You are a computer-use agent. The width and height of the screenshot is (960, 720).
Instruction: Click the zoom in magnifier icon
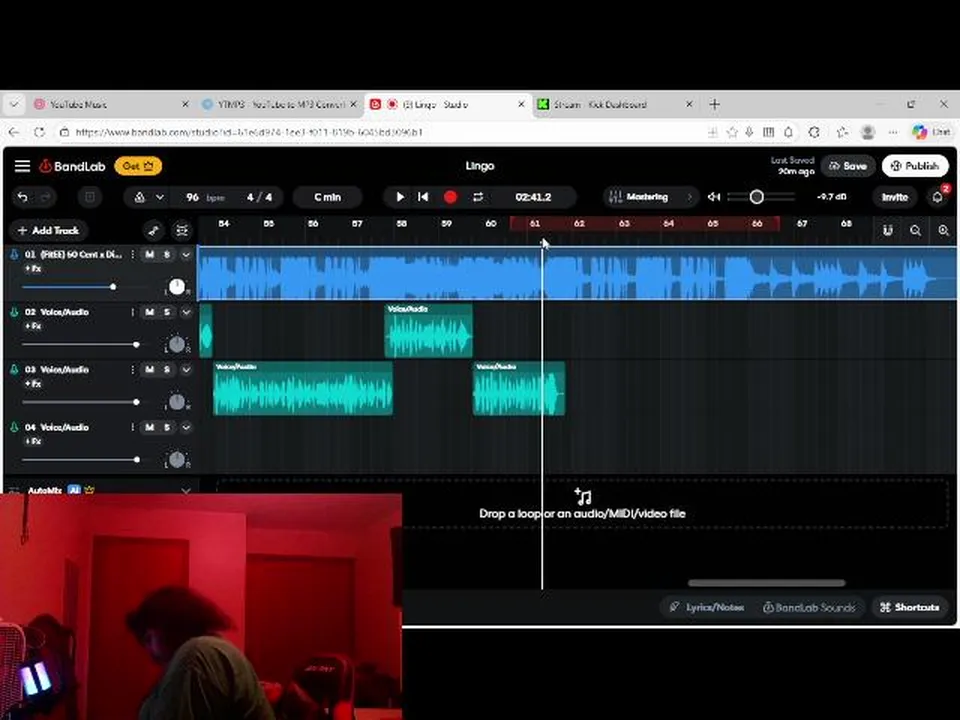click(943, 230)
